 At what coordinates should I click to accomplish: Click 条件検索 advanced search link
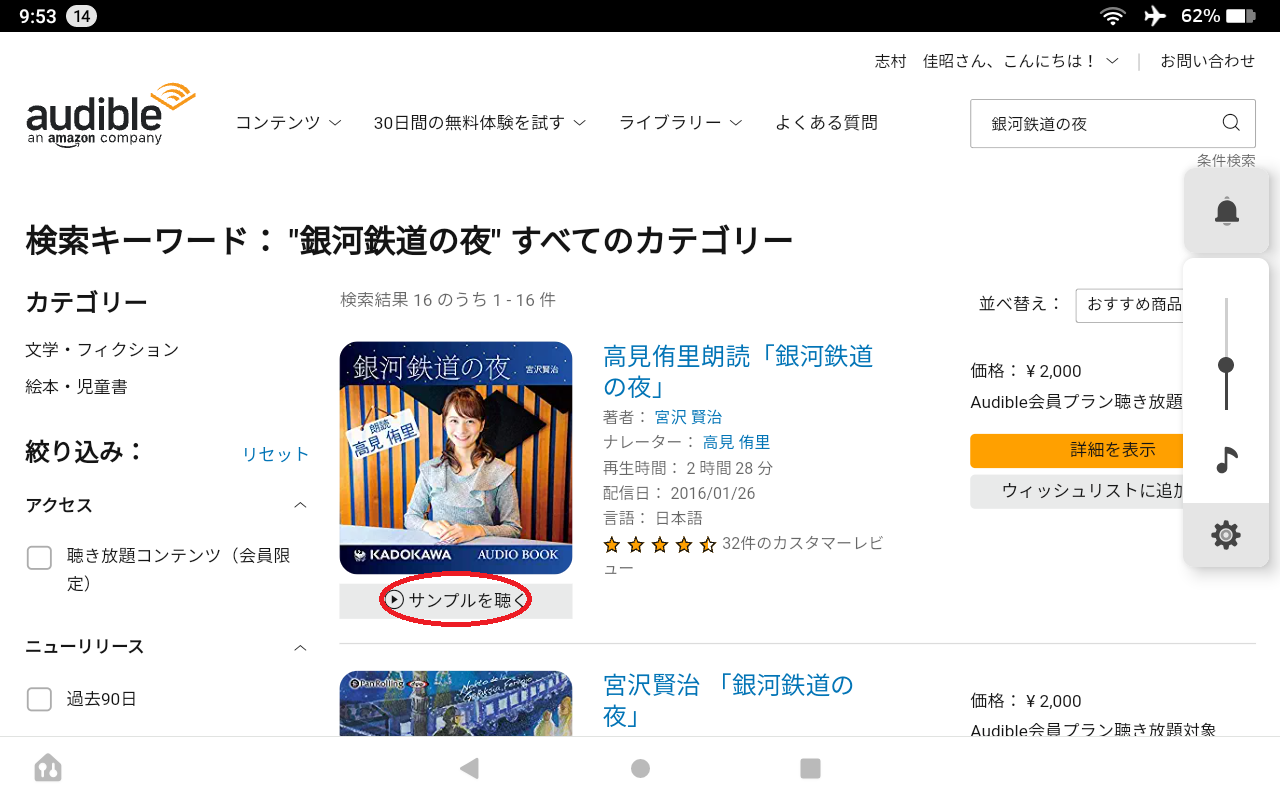pyautogui.click(x=1226, y=160)
